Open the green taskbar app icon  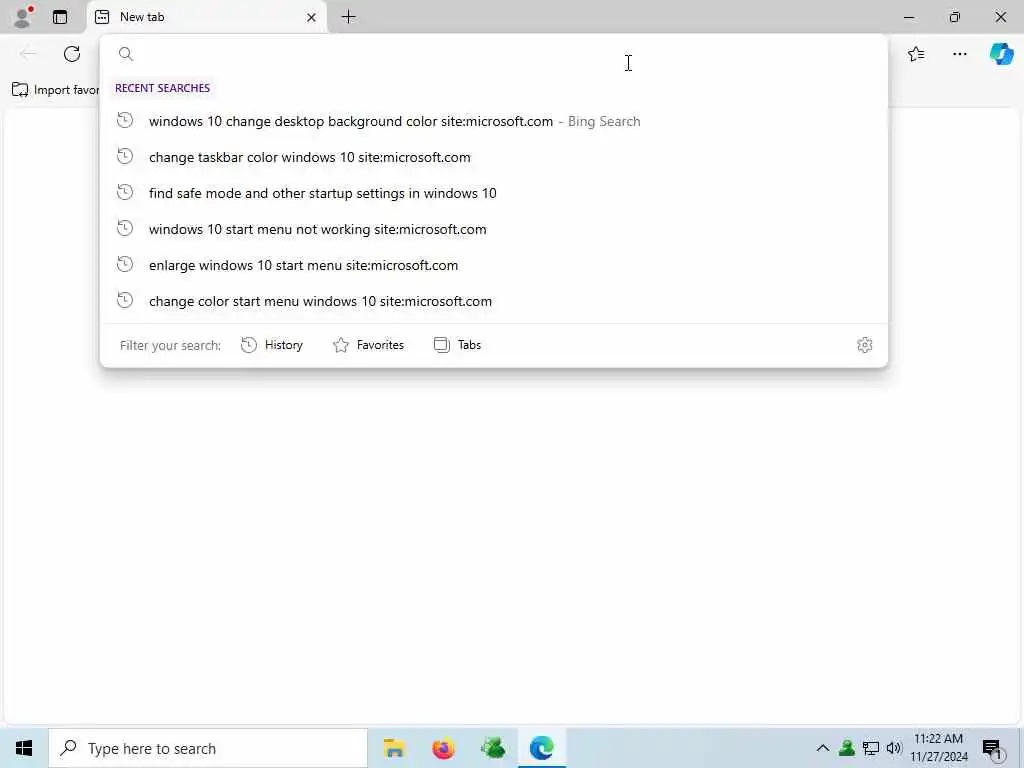pos(493,748)
